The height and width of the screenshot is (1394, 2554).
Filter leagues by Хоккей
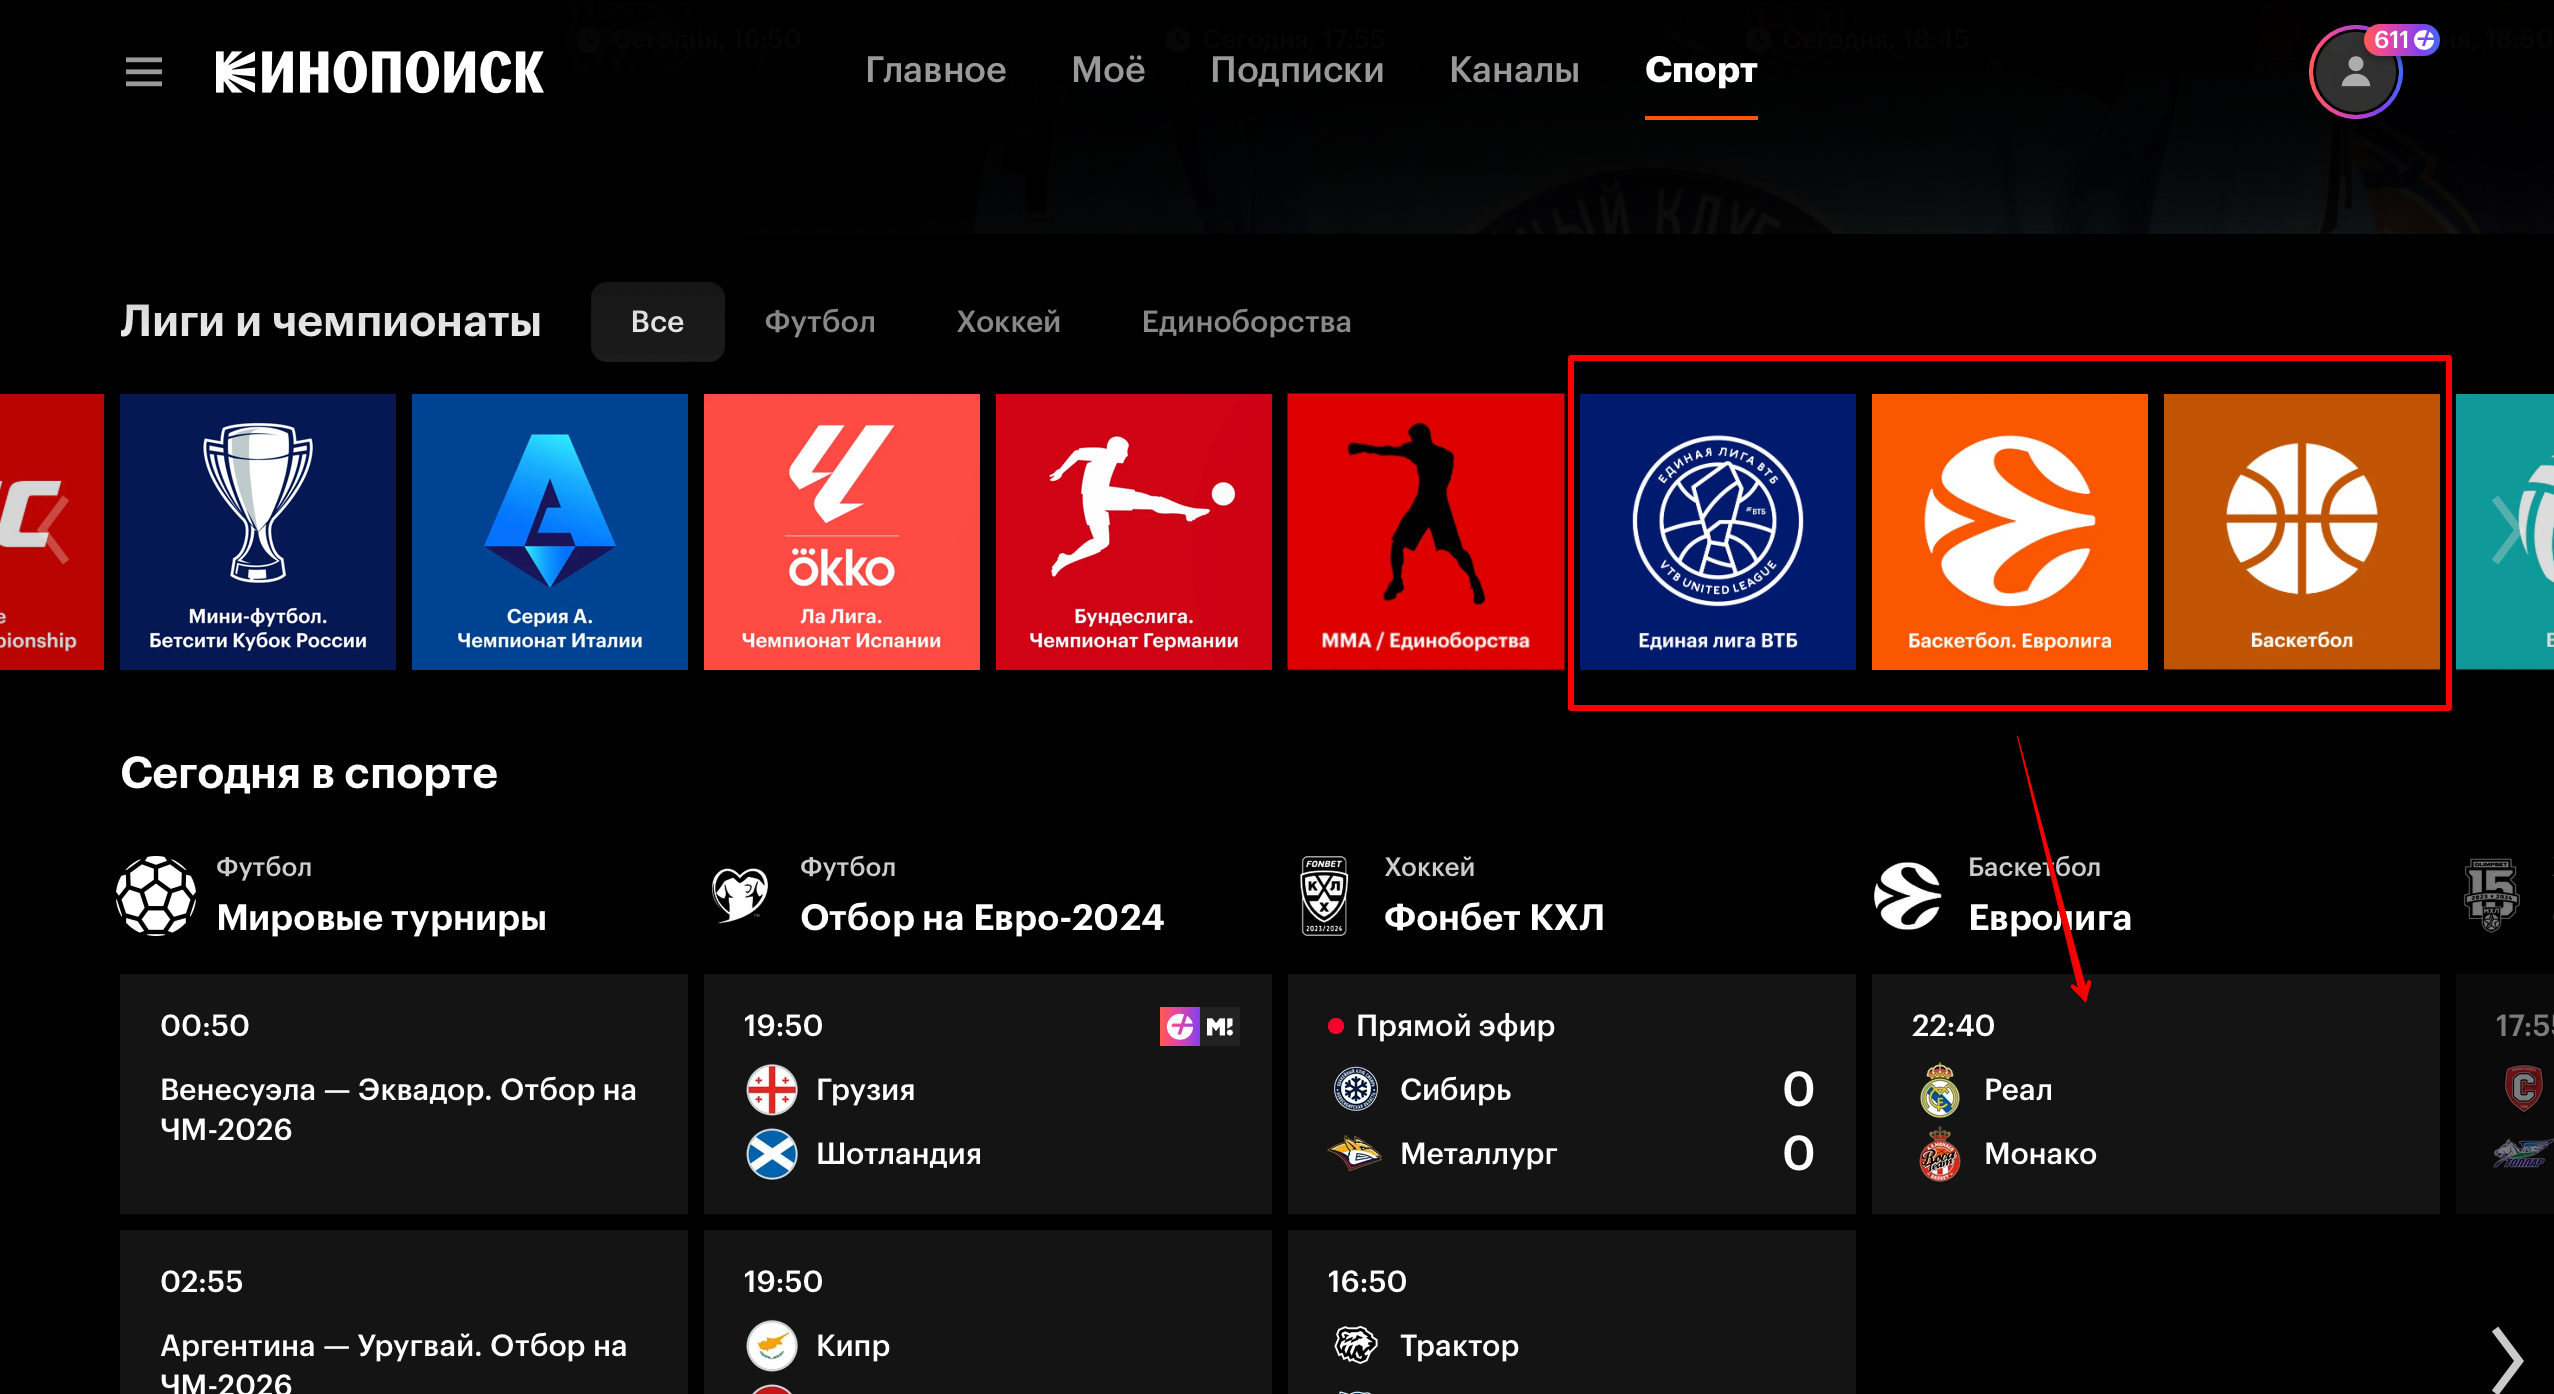click(x=1008, y=322)
